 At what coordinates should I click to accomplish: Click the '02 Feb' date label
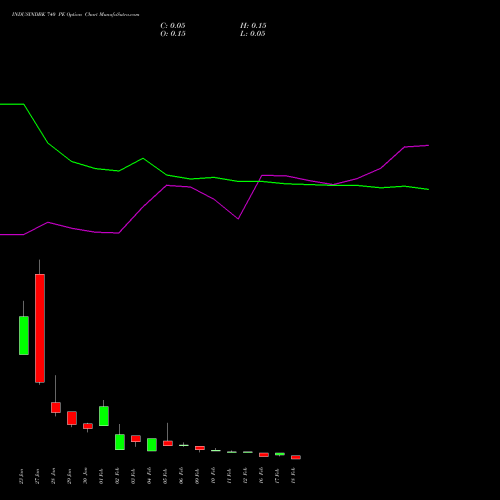[x=117, y=476]
